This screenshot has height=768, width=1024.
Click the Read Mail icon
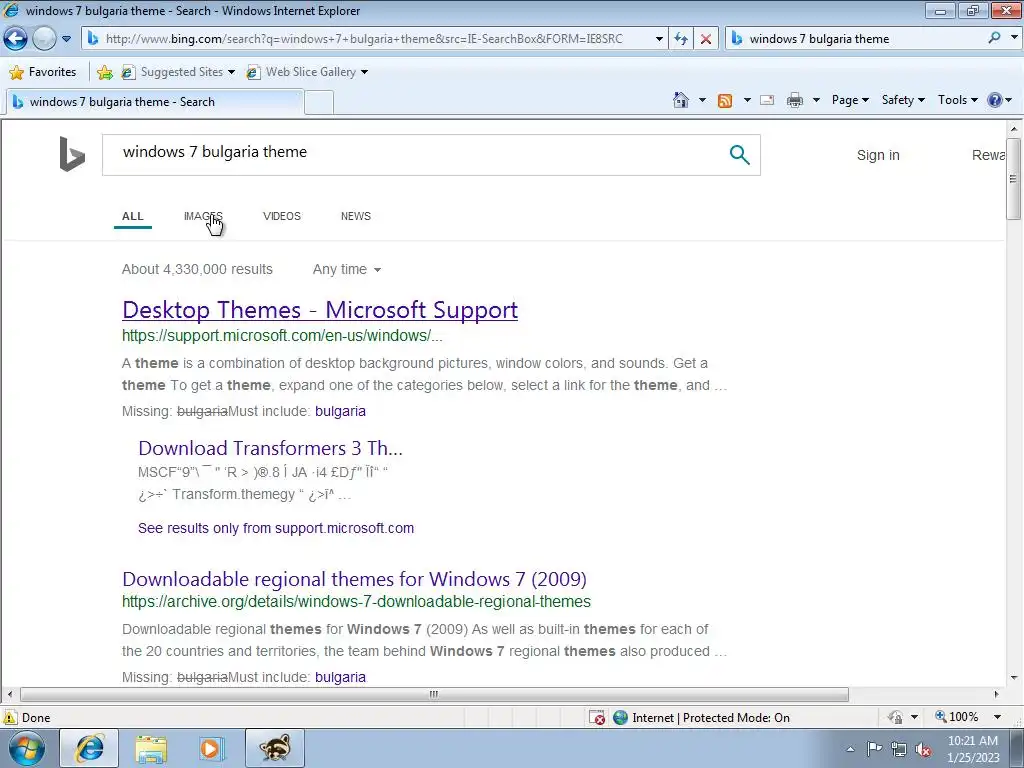[x=767, y=100]
